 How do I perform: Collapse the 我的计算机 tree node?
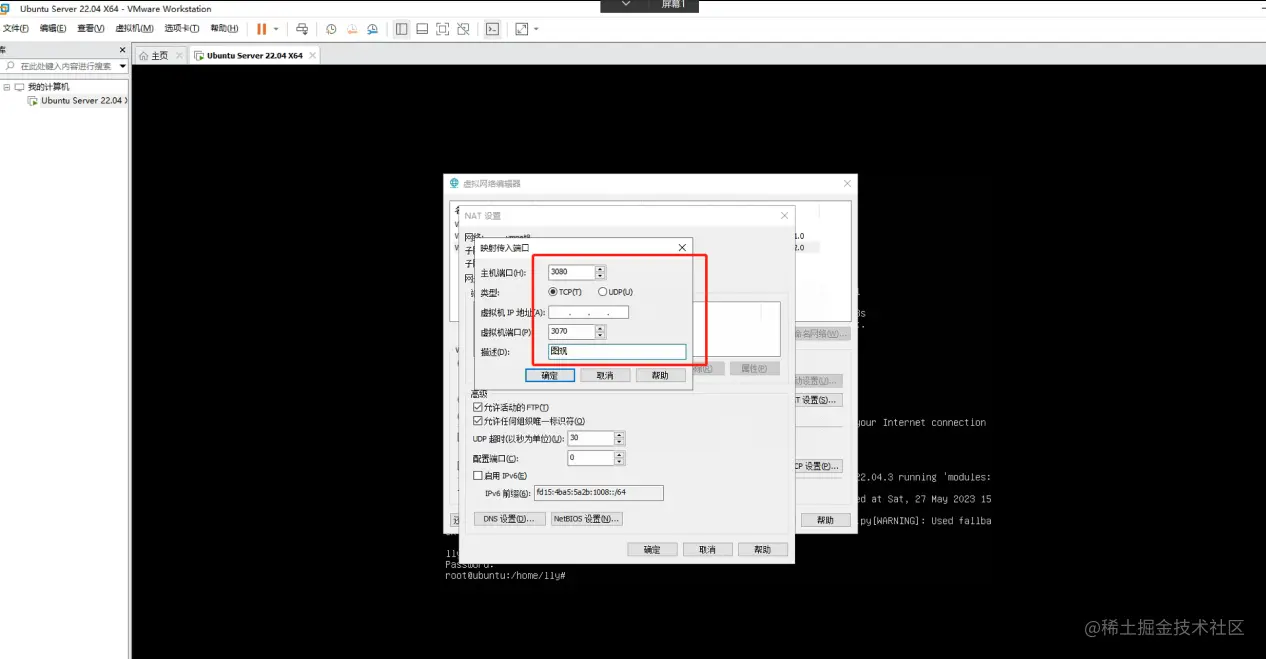coord(6,87)
